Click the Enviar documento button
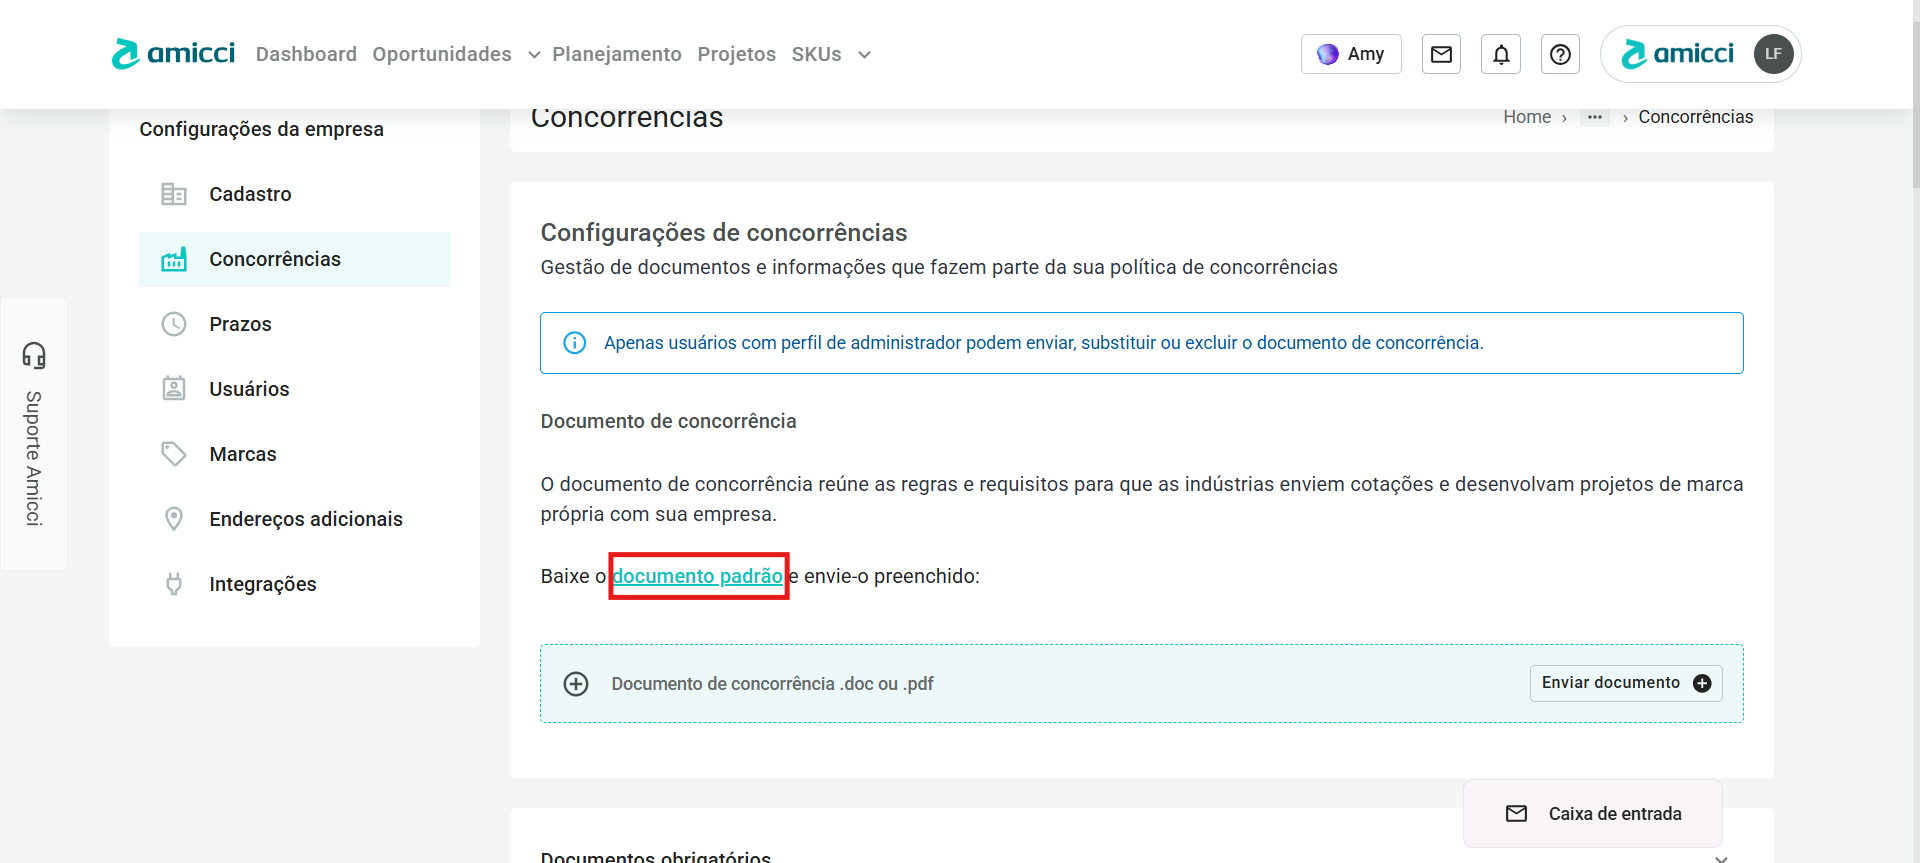 (1625, 683)
